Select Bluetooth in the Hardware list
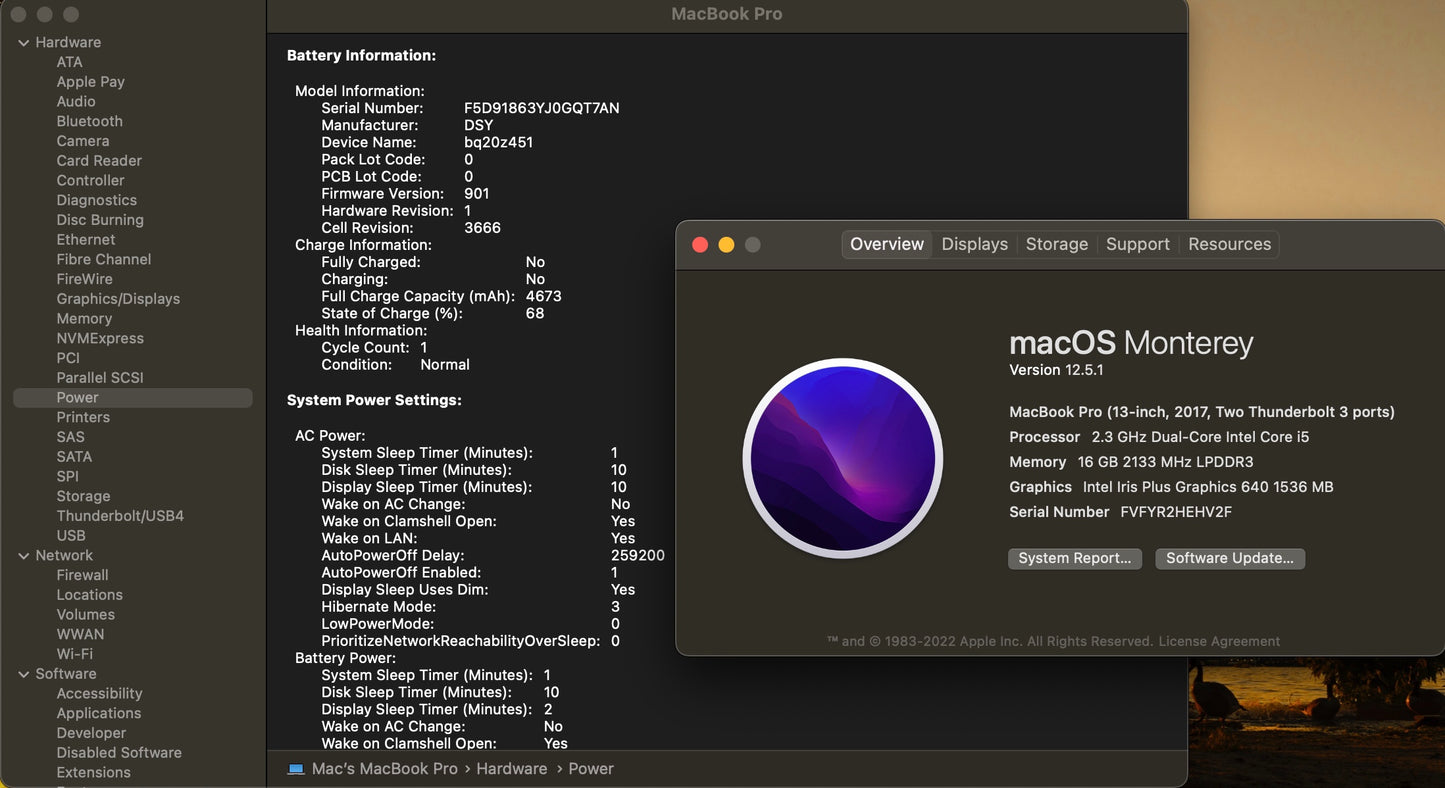 89,121
